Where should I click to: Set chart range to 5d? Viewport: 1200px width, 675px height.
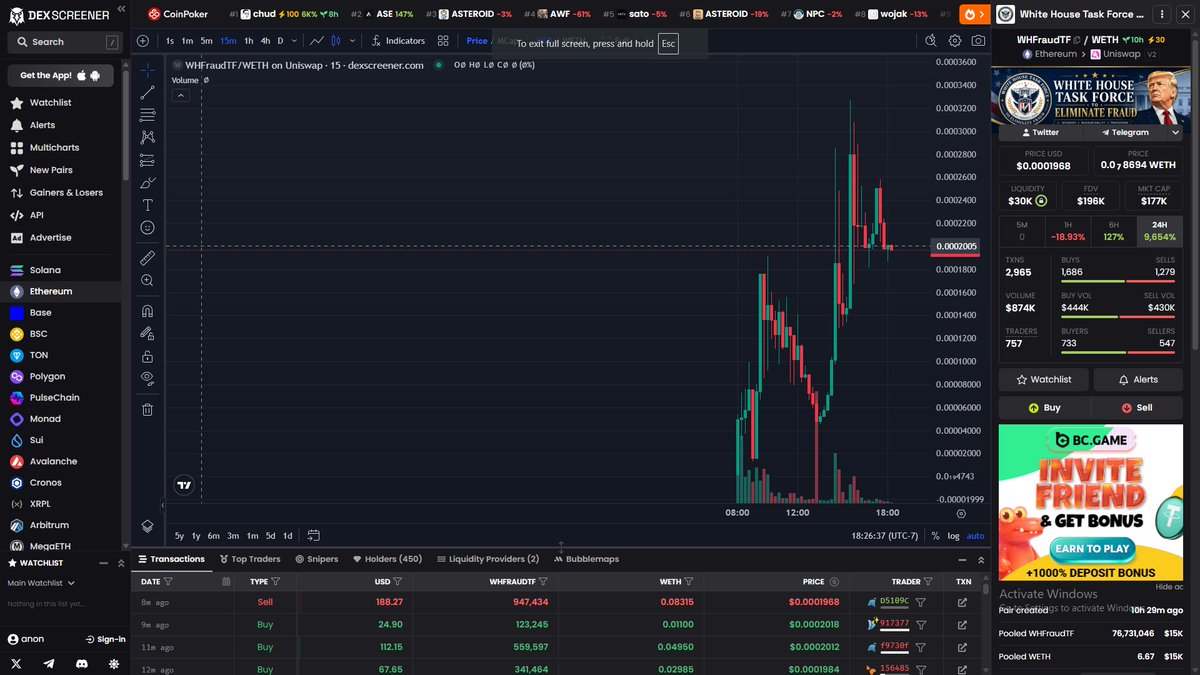[x=270, y=536]
